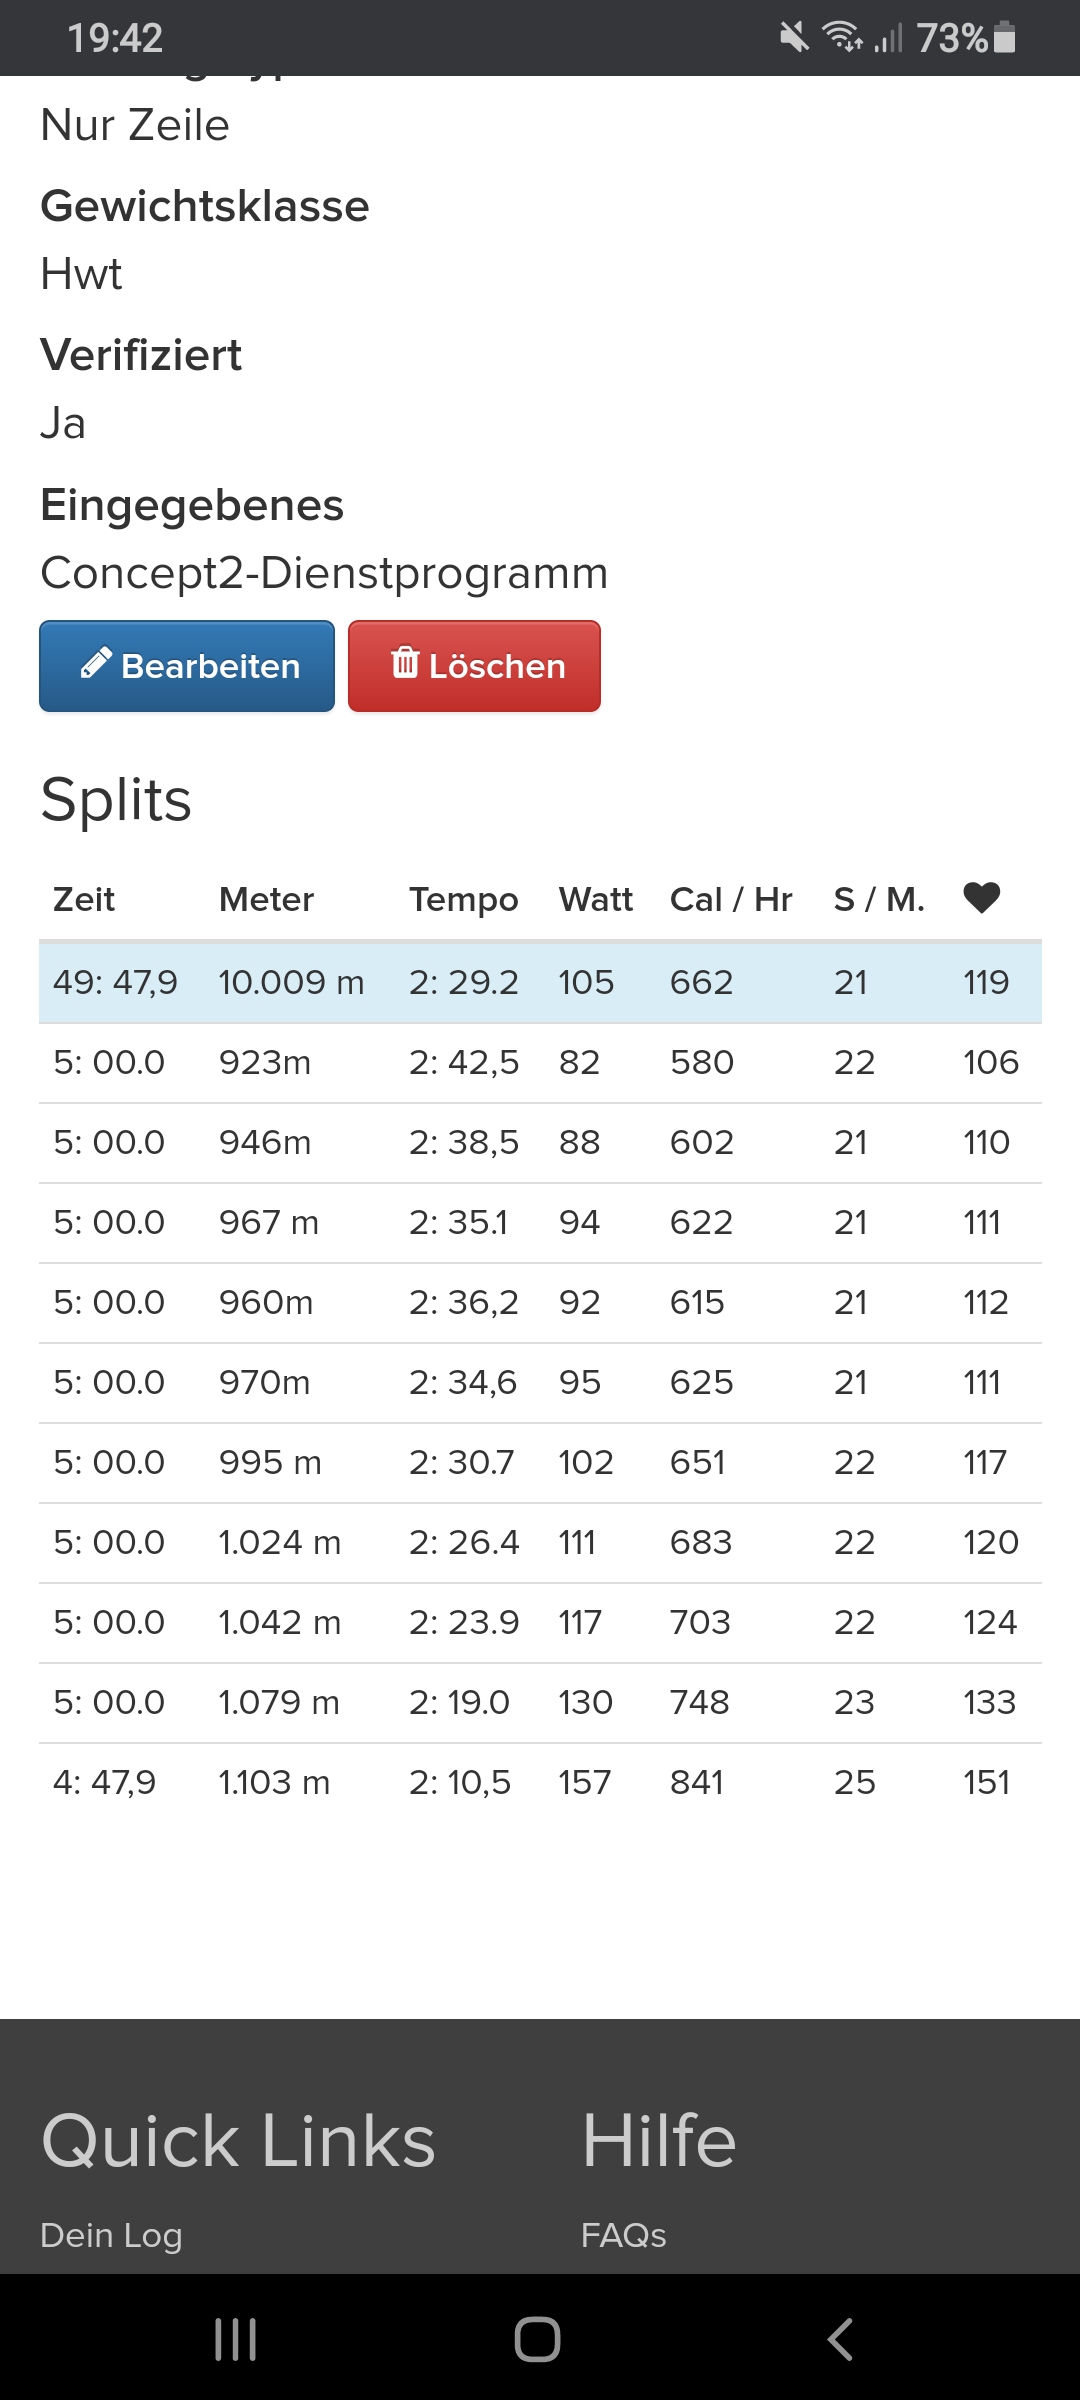
Task: Open the Dein Log link
Action: click(111, 2235)
